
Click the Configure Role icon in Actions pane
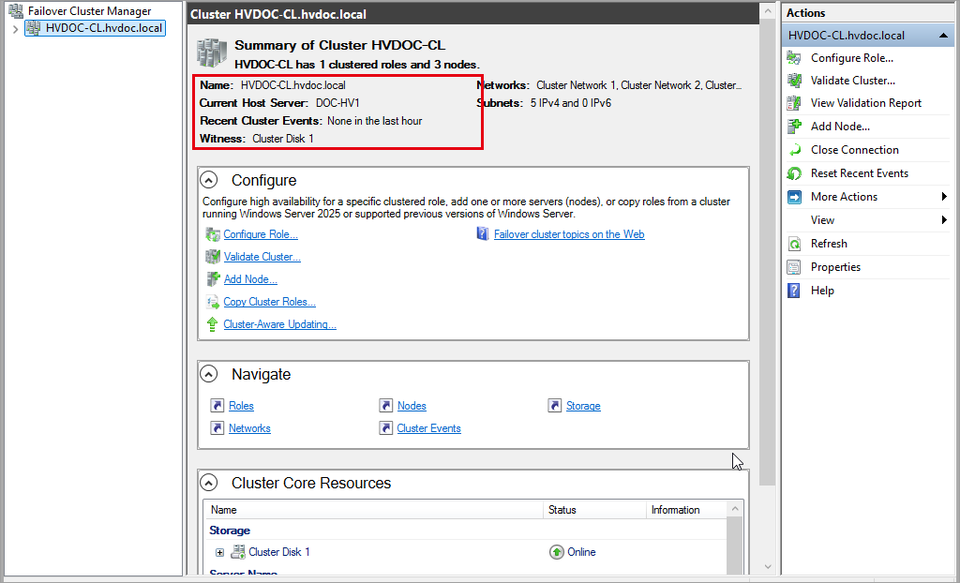794,58
